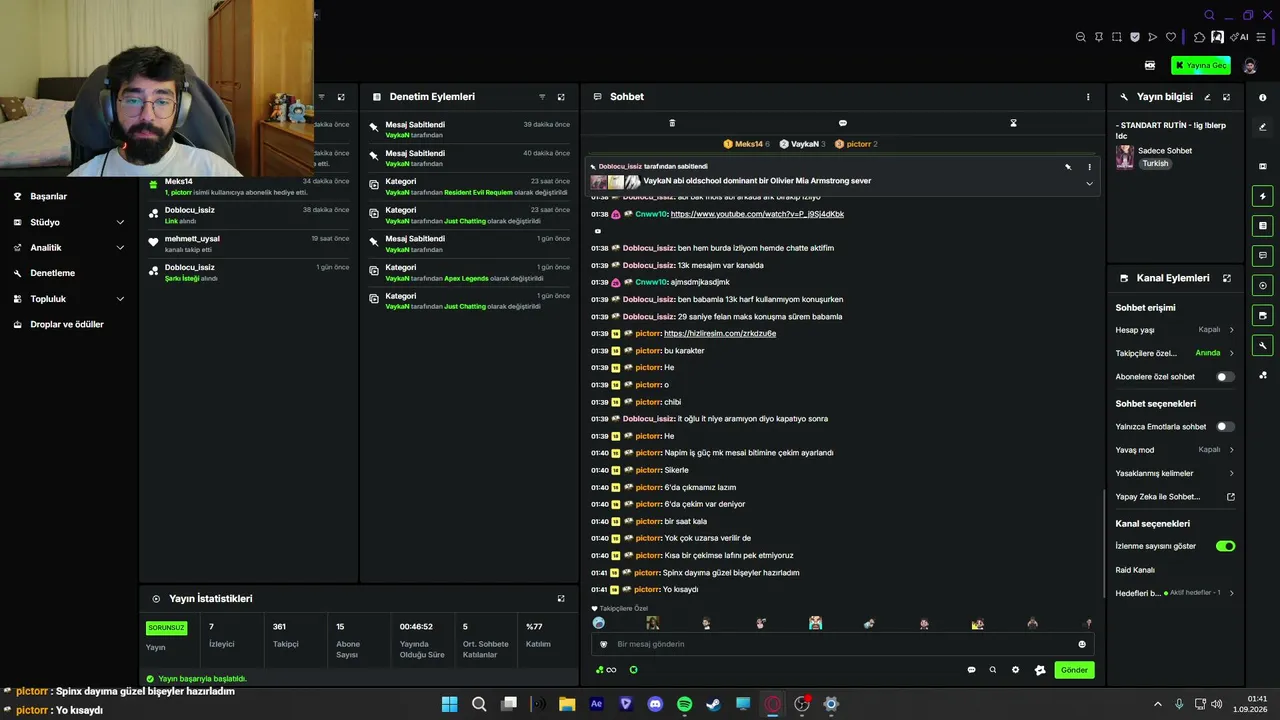Screen dimensions: 1280x720
Task: Open the browser zoom-out magnifier icon
Action: click(x=1080, y=37)
